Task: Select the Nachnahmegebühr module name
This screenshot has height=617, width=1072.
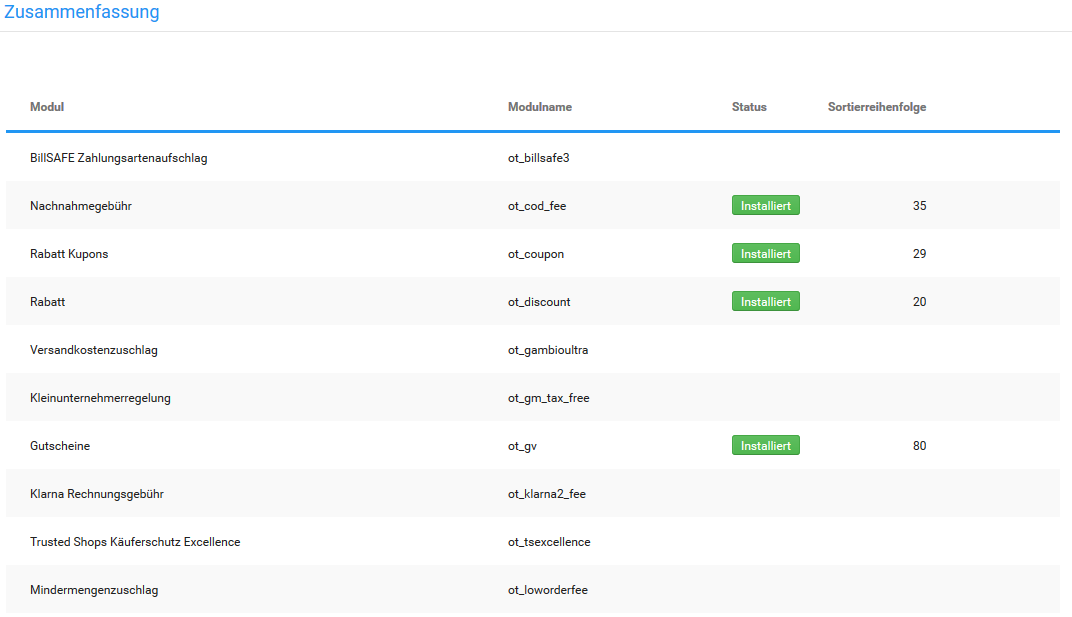Action: [81, 206]
